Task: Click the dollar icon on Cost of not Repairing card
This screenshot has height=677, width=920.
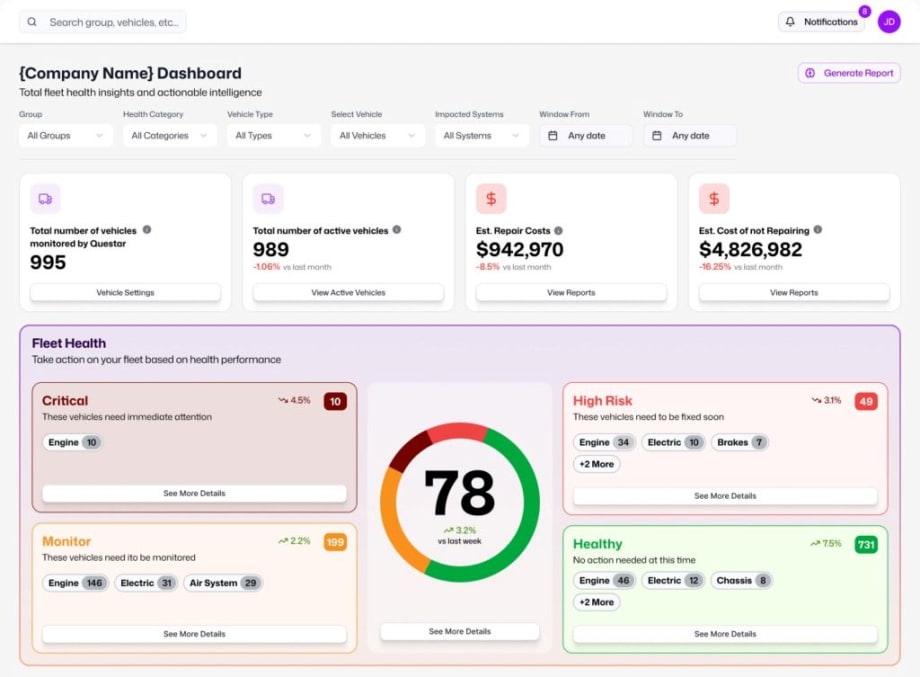Action: pyautogui.click(x=713, y=198)
